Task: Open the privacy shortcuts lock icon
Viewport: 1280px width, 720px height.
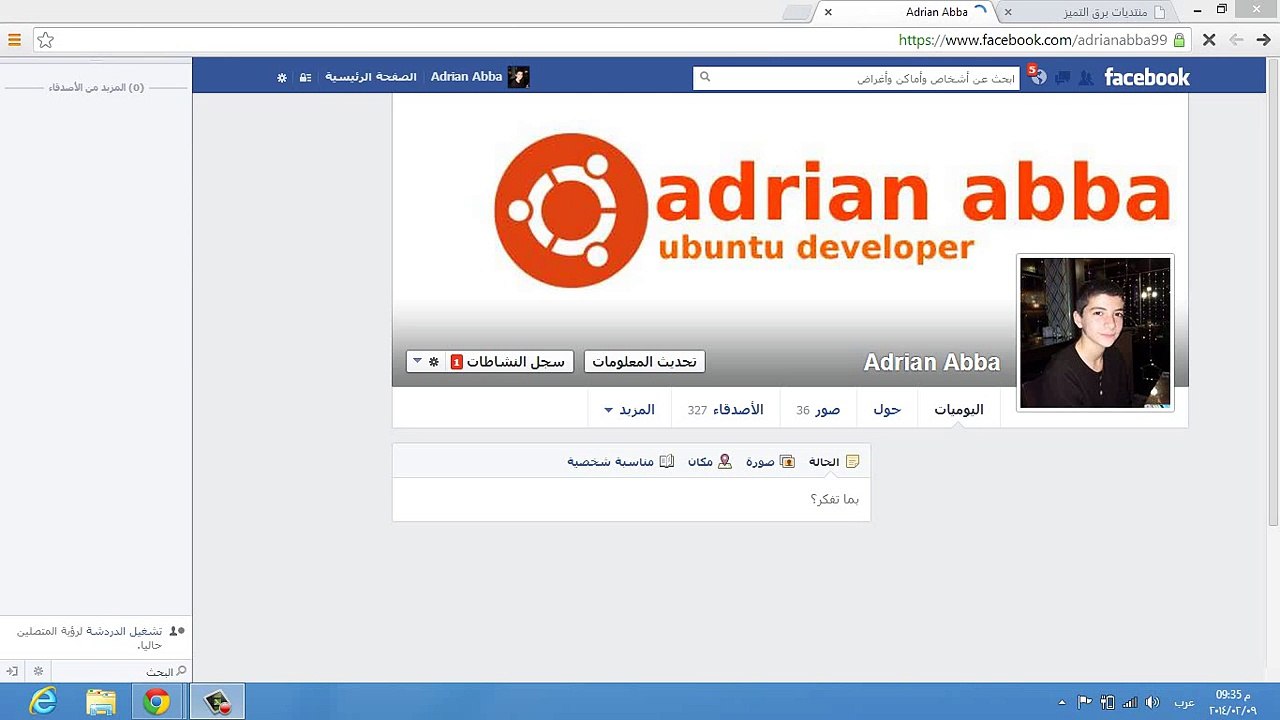Action: [x=305, y=77]
